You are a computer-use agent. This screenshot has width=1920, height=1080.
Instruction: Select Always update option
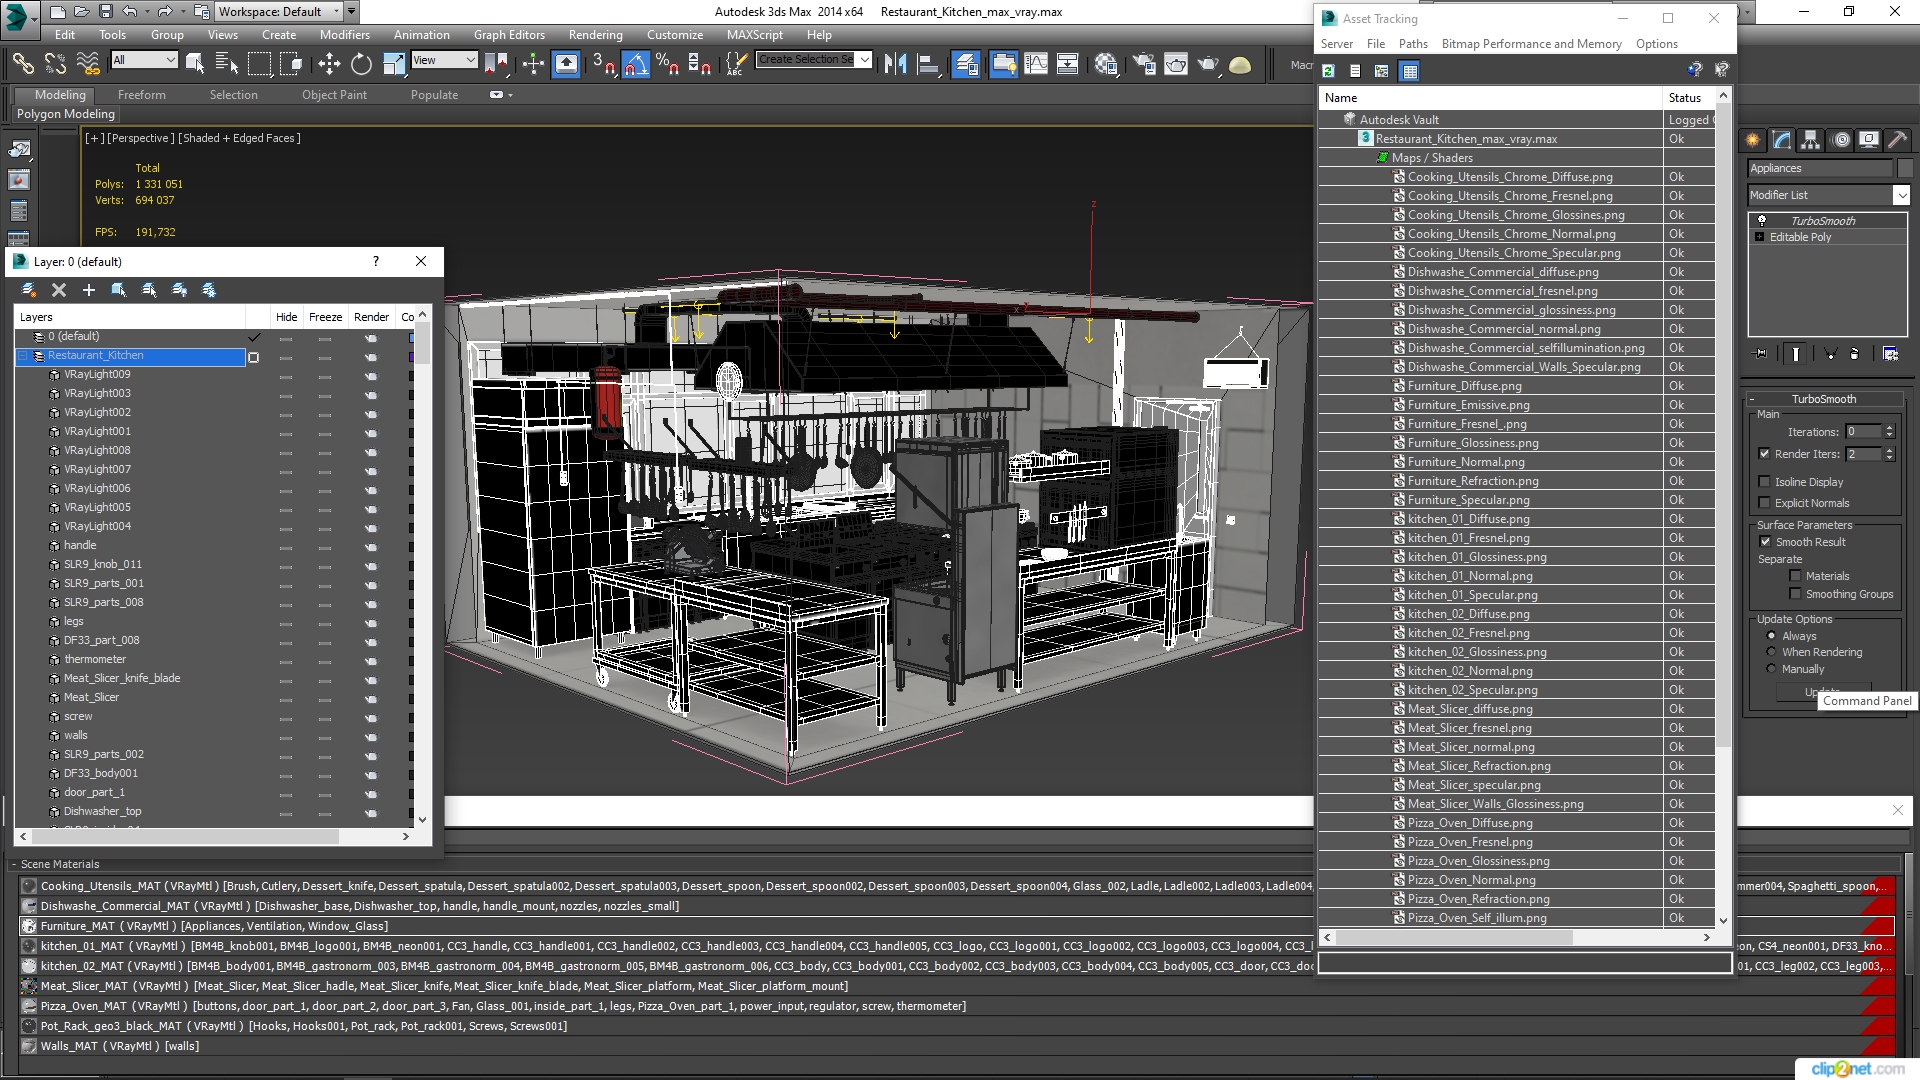pyautogui.click(x=1772, y=636)
